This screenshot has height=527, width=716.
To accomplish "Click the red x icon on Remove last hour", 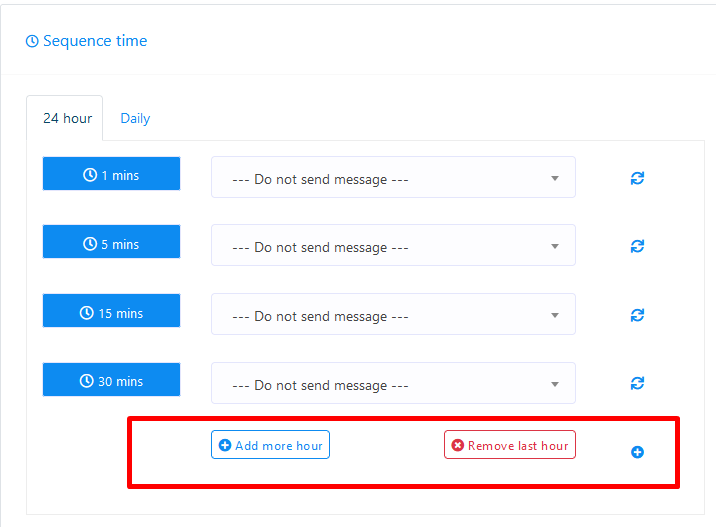I will (x=458, y=446).
